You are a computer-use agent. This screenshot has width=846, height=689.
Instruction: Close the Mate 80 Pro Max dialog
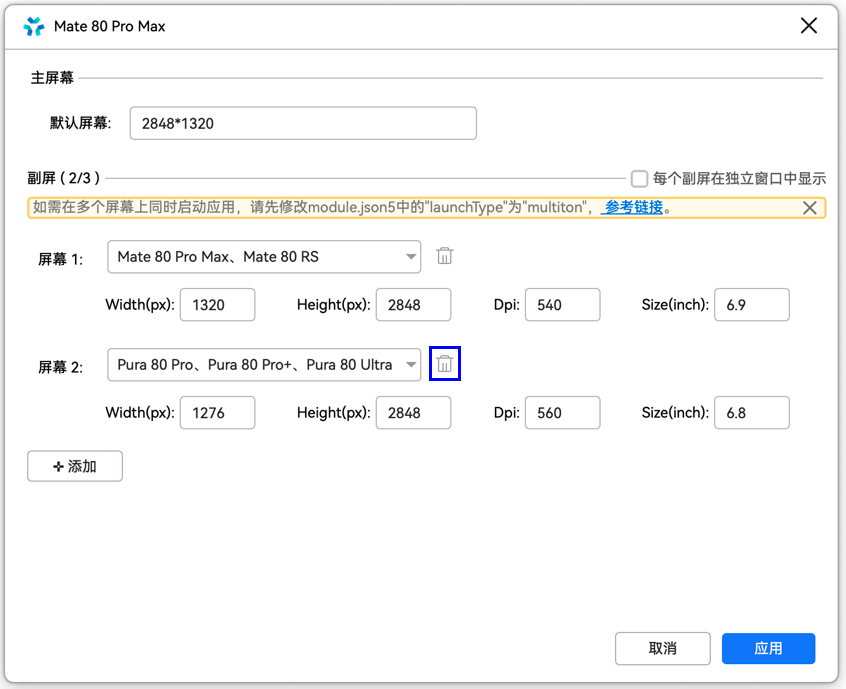tap(809, 26)
